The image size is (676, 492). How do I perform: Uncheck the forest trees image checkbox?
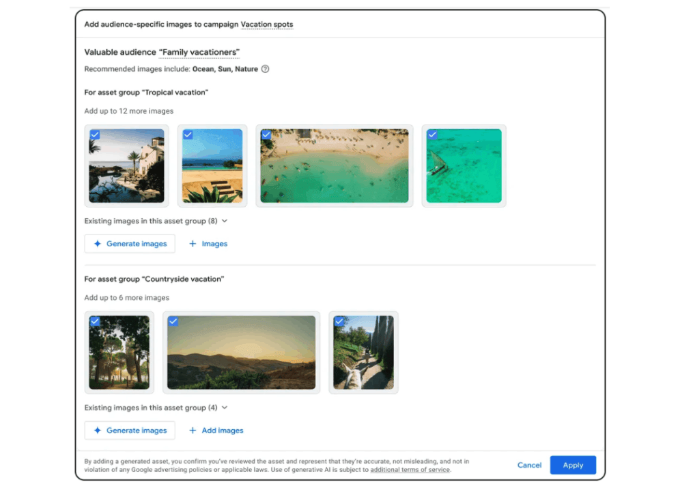point(95,321)
